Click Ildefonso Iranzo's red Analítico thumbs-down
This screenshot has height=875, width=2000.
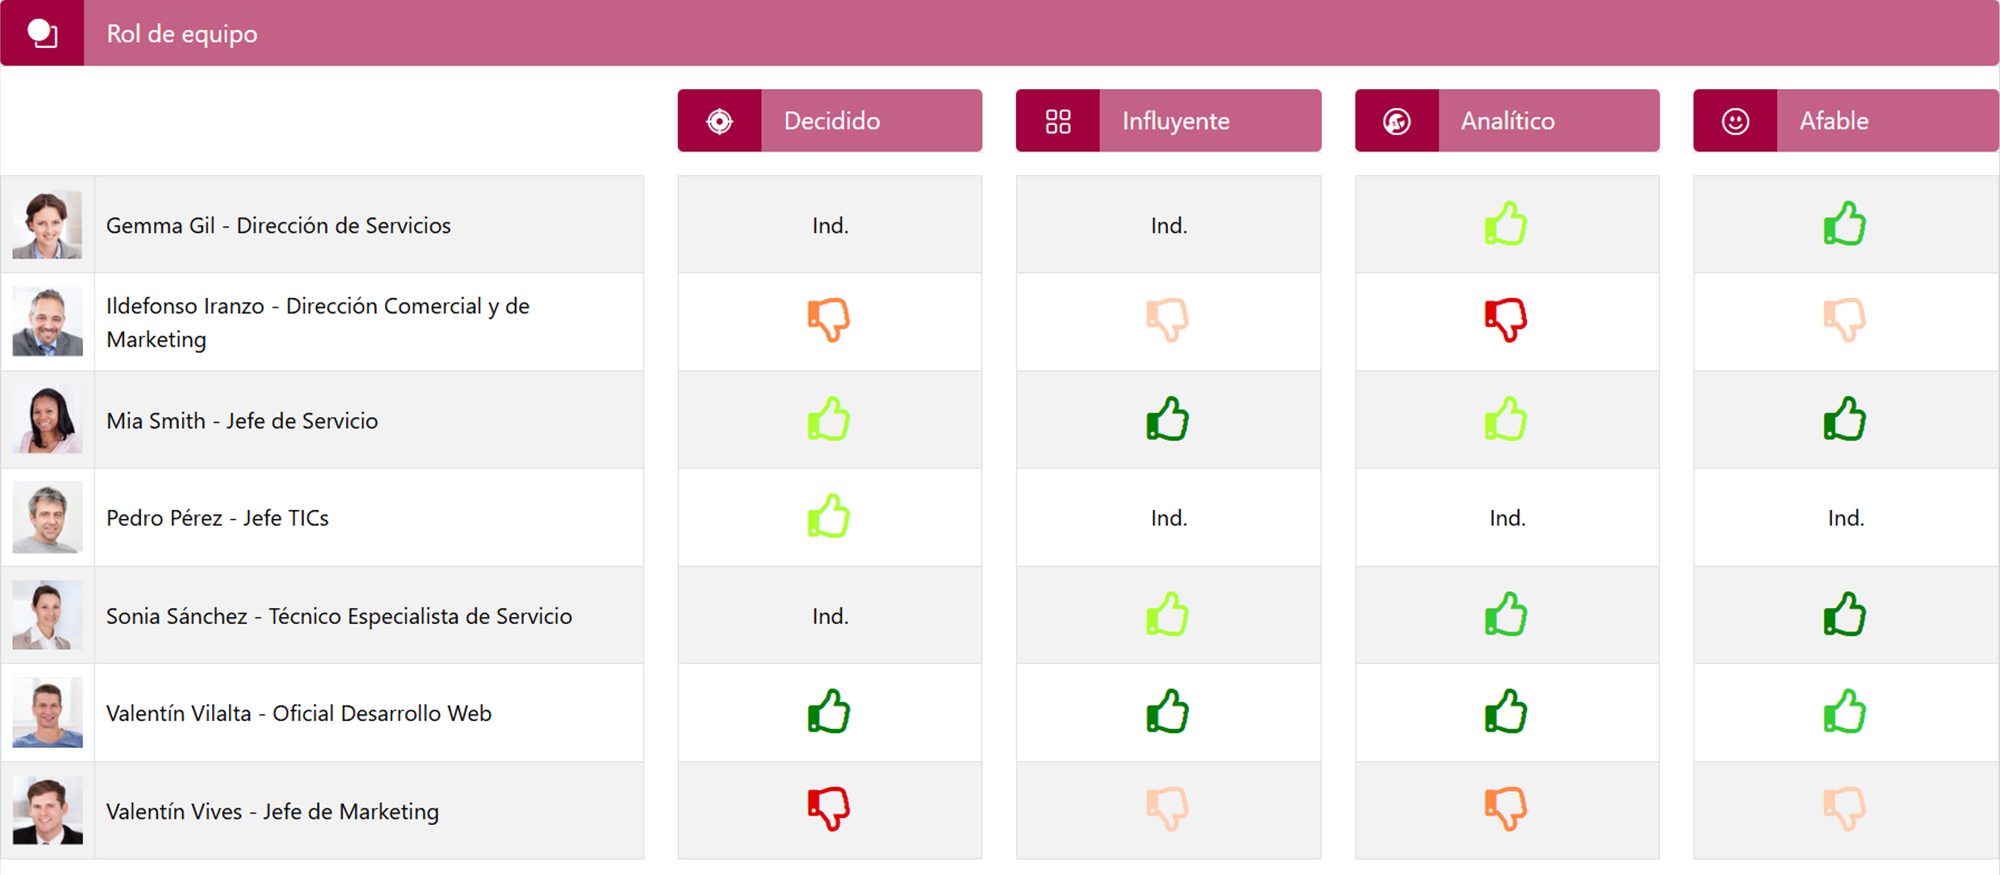1506,320
